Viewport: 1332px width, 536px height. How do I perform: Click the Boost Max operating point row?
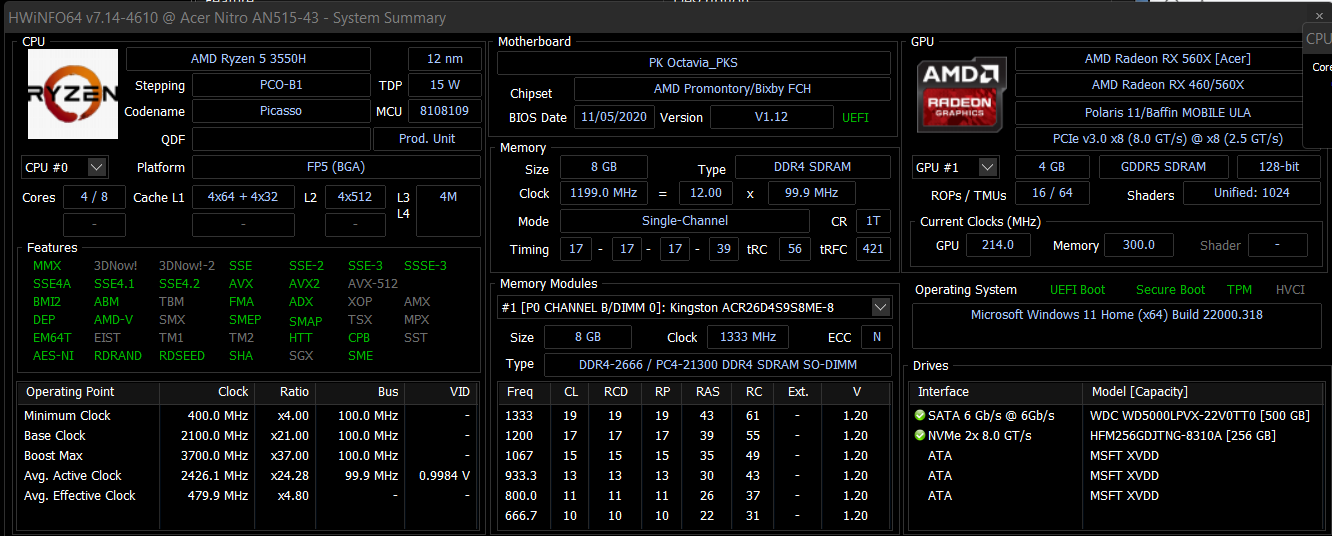tap(247, 456)
